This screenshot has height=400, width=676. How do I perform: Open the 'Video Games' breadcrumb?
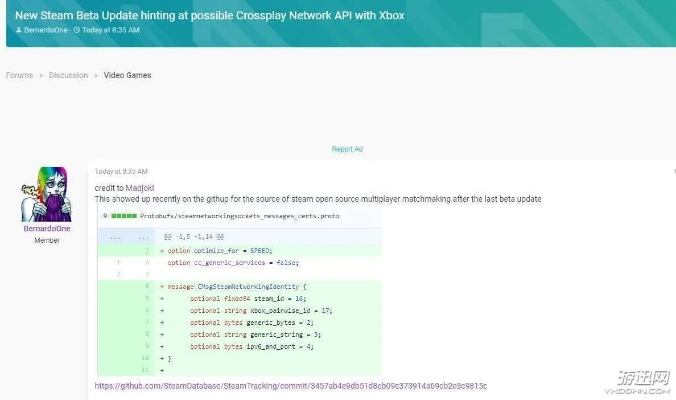pyautogui.click(x=127, y=75)
